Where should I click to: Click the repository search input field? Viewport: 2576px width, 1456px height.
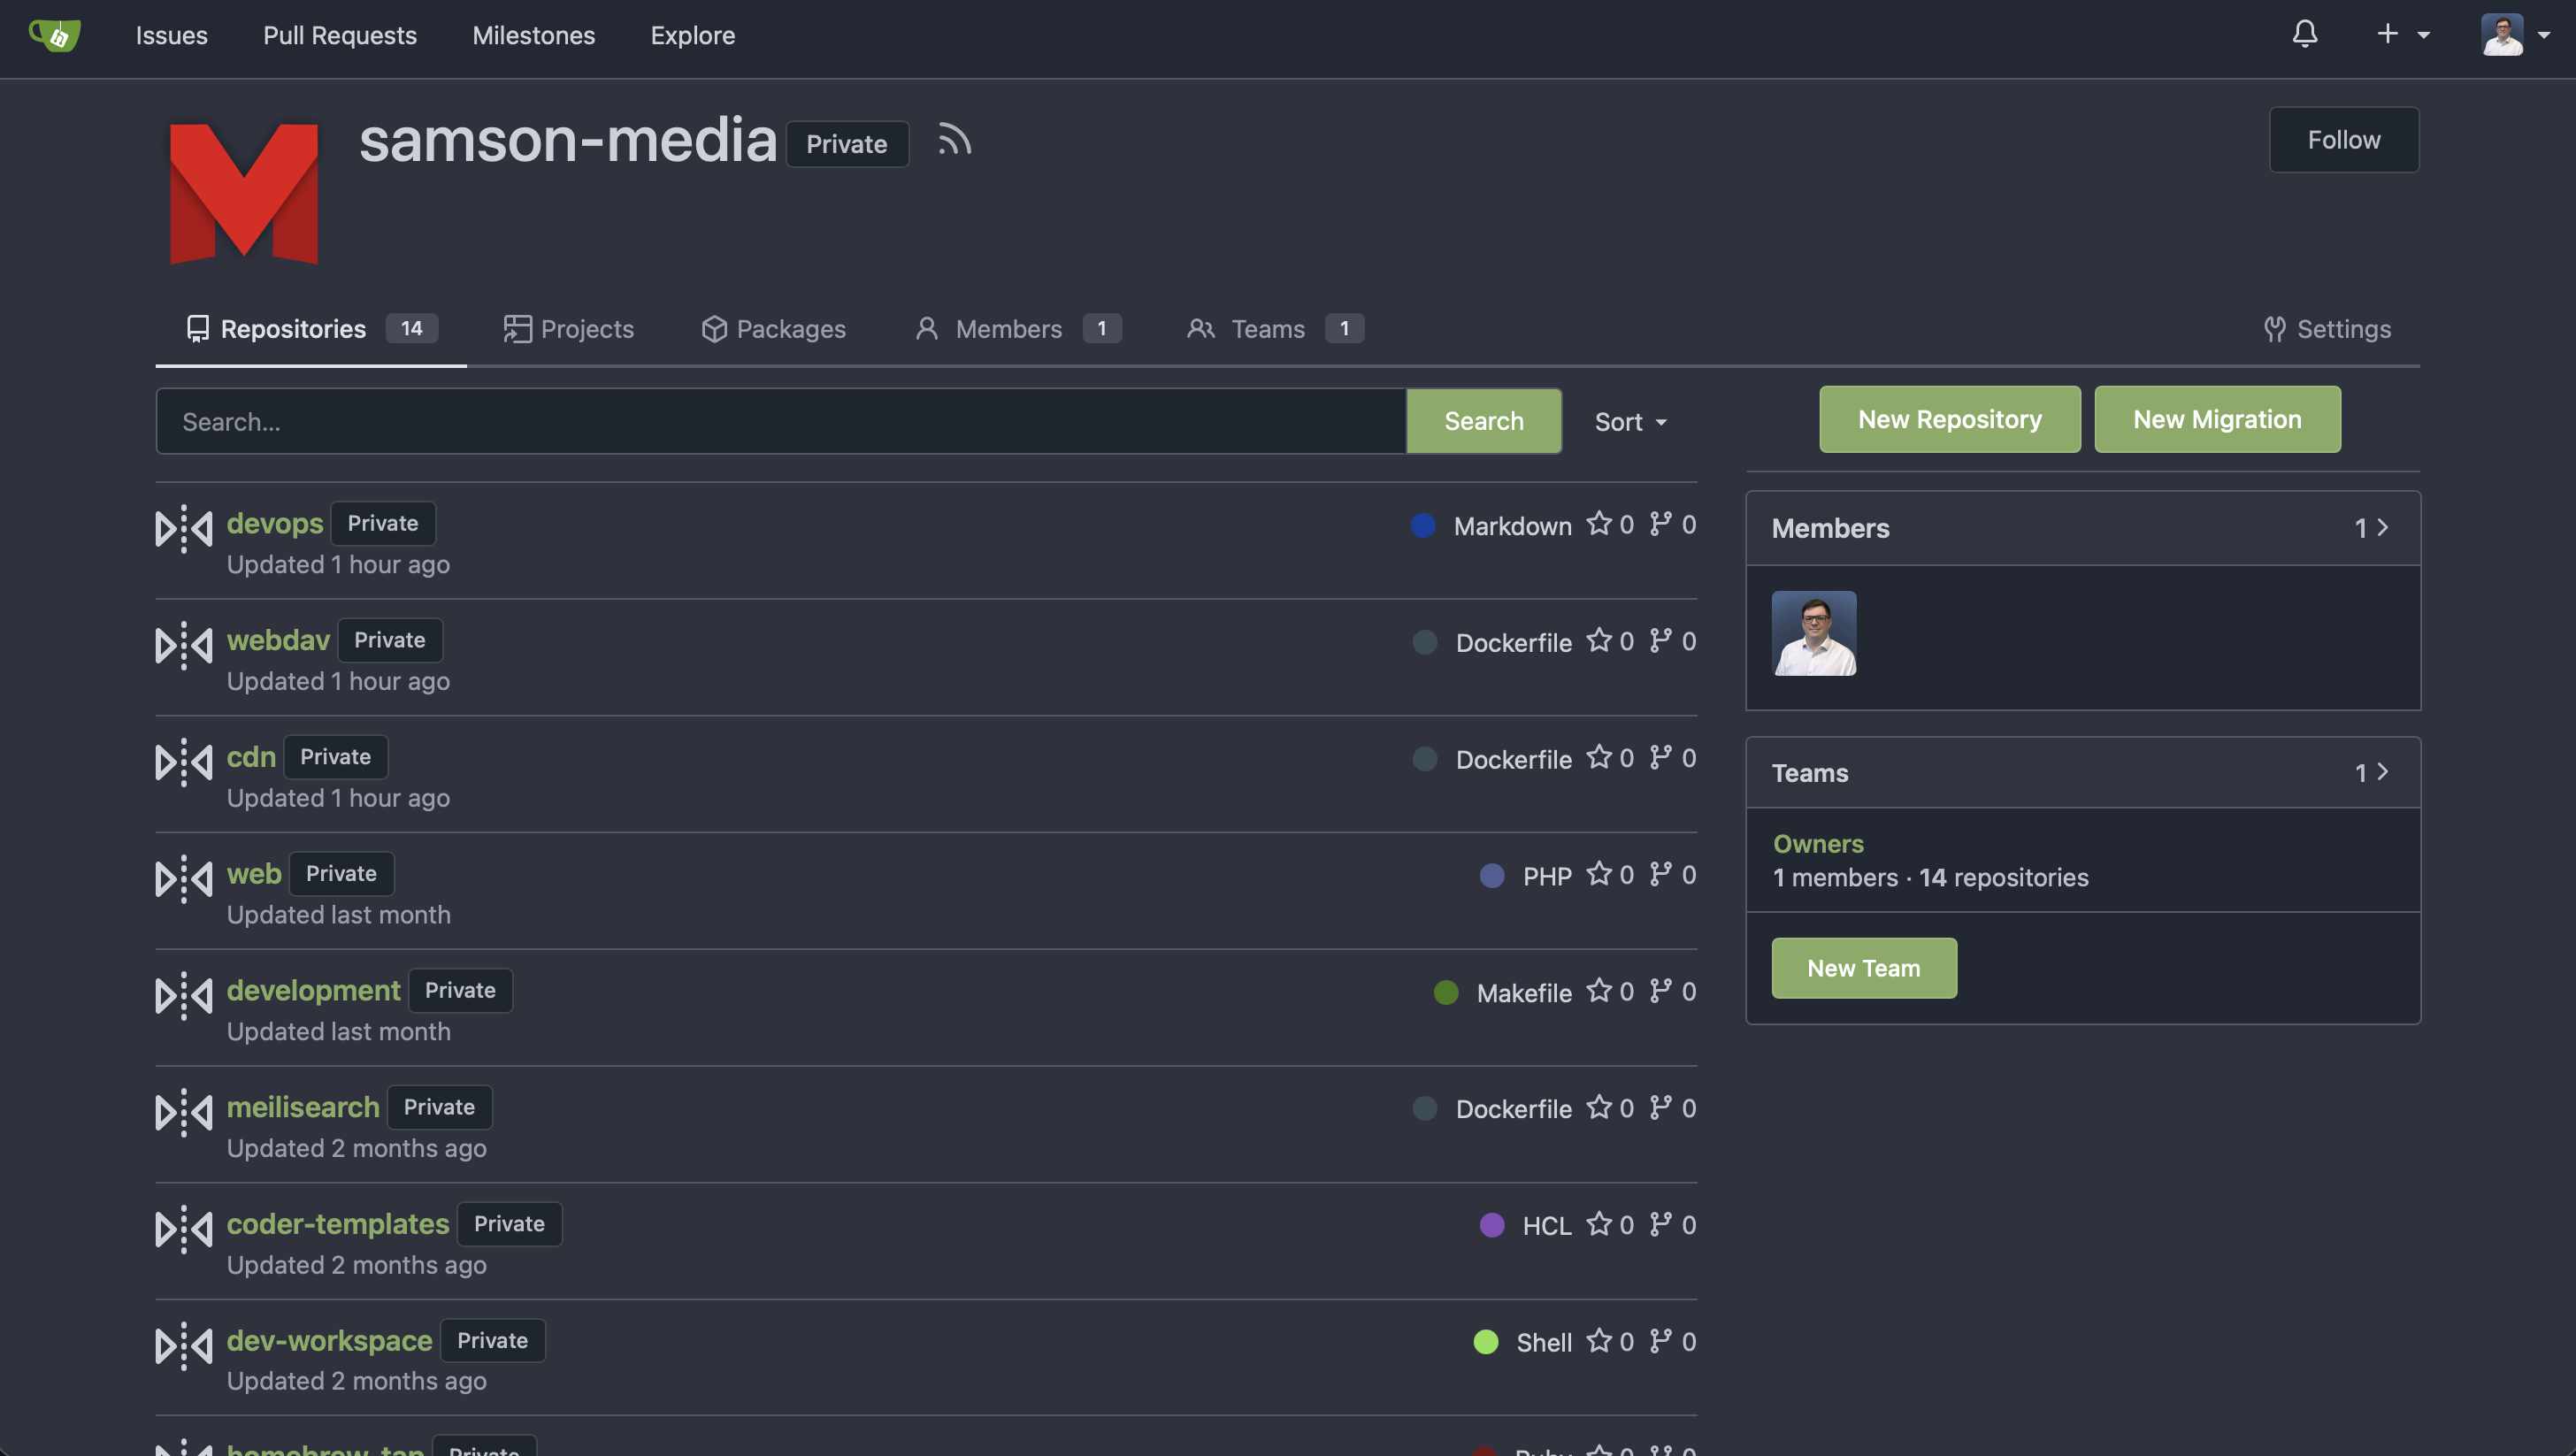point(781,422)
